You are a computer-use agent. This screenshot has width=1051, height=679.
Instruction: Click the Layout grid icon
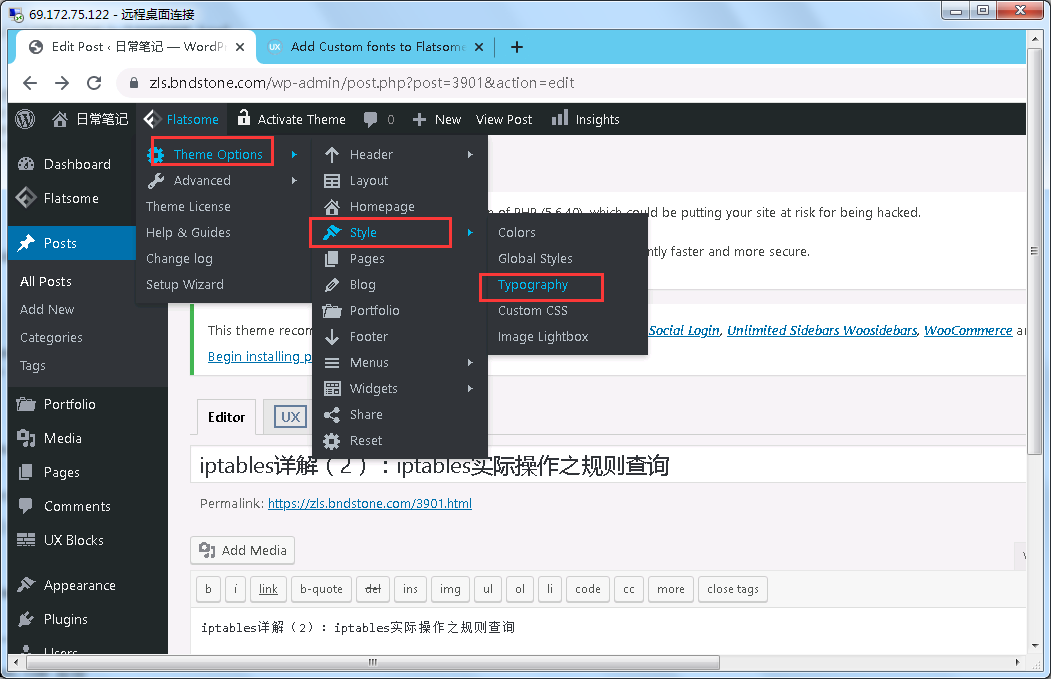click(x=332, y=181)
